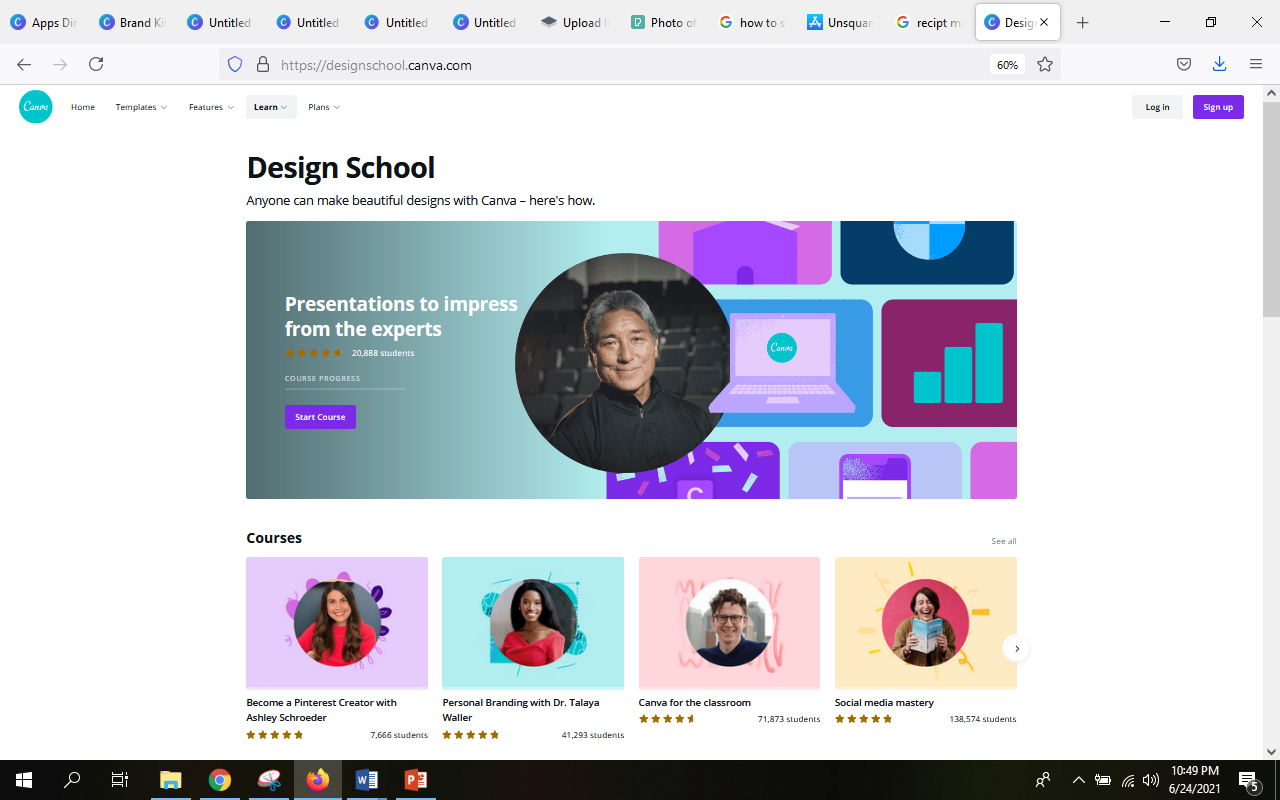The height and width of the screenshot is (800, 1280).
Task: Open Personal Branding with Dr. Talaya Waller title
Action: pos(521,710)
